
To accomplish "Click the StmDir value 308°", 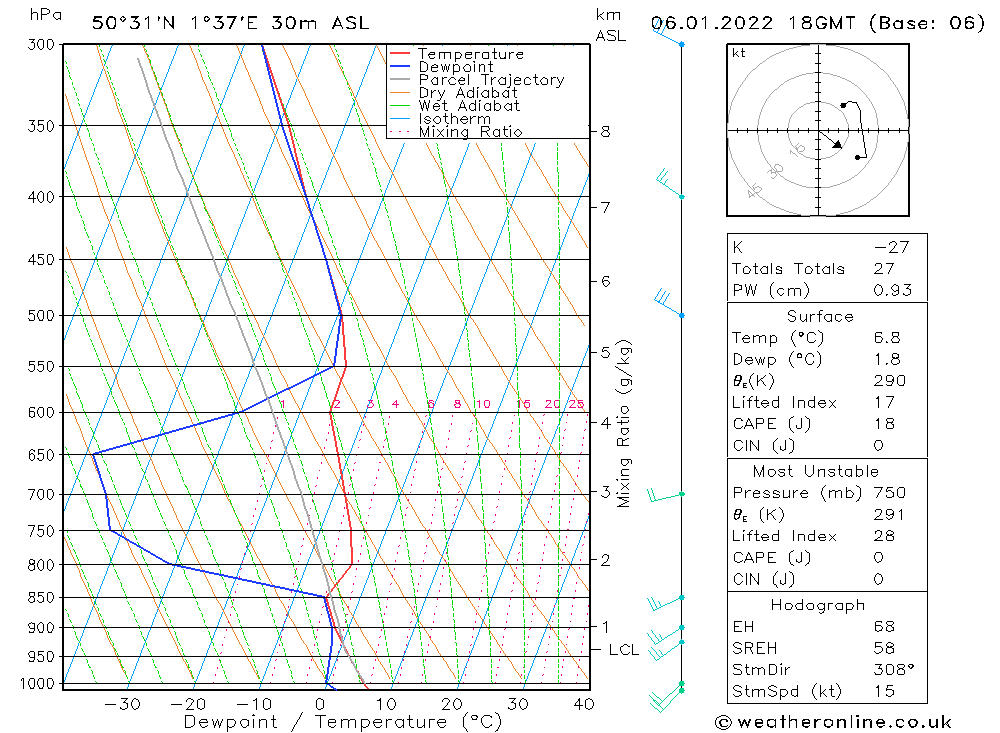I will (893, 670).
